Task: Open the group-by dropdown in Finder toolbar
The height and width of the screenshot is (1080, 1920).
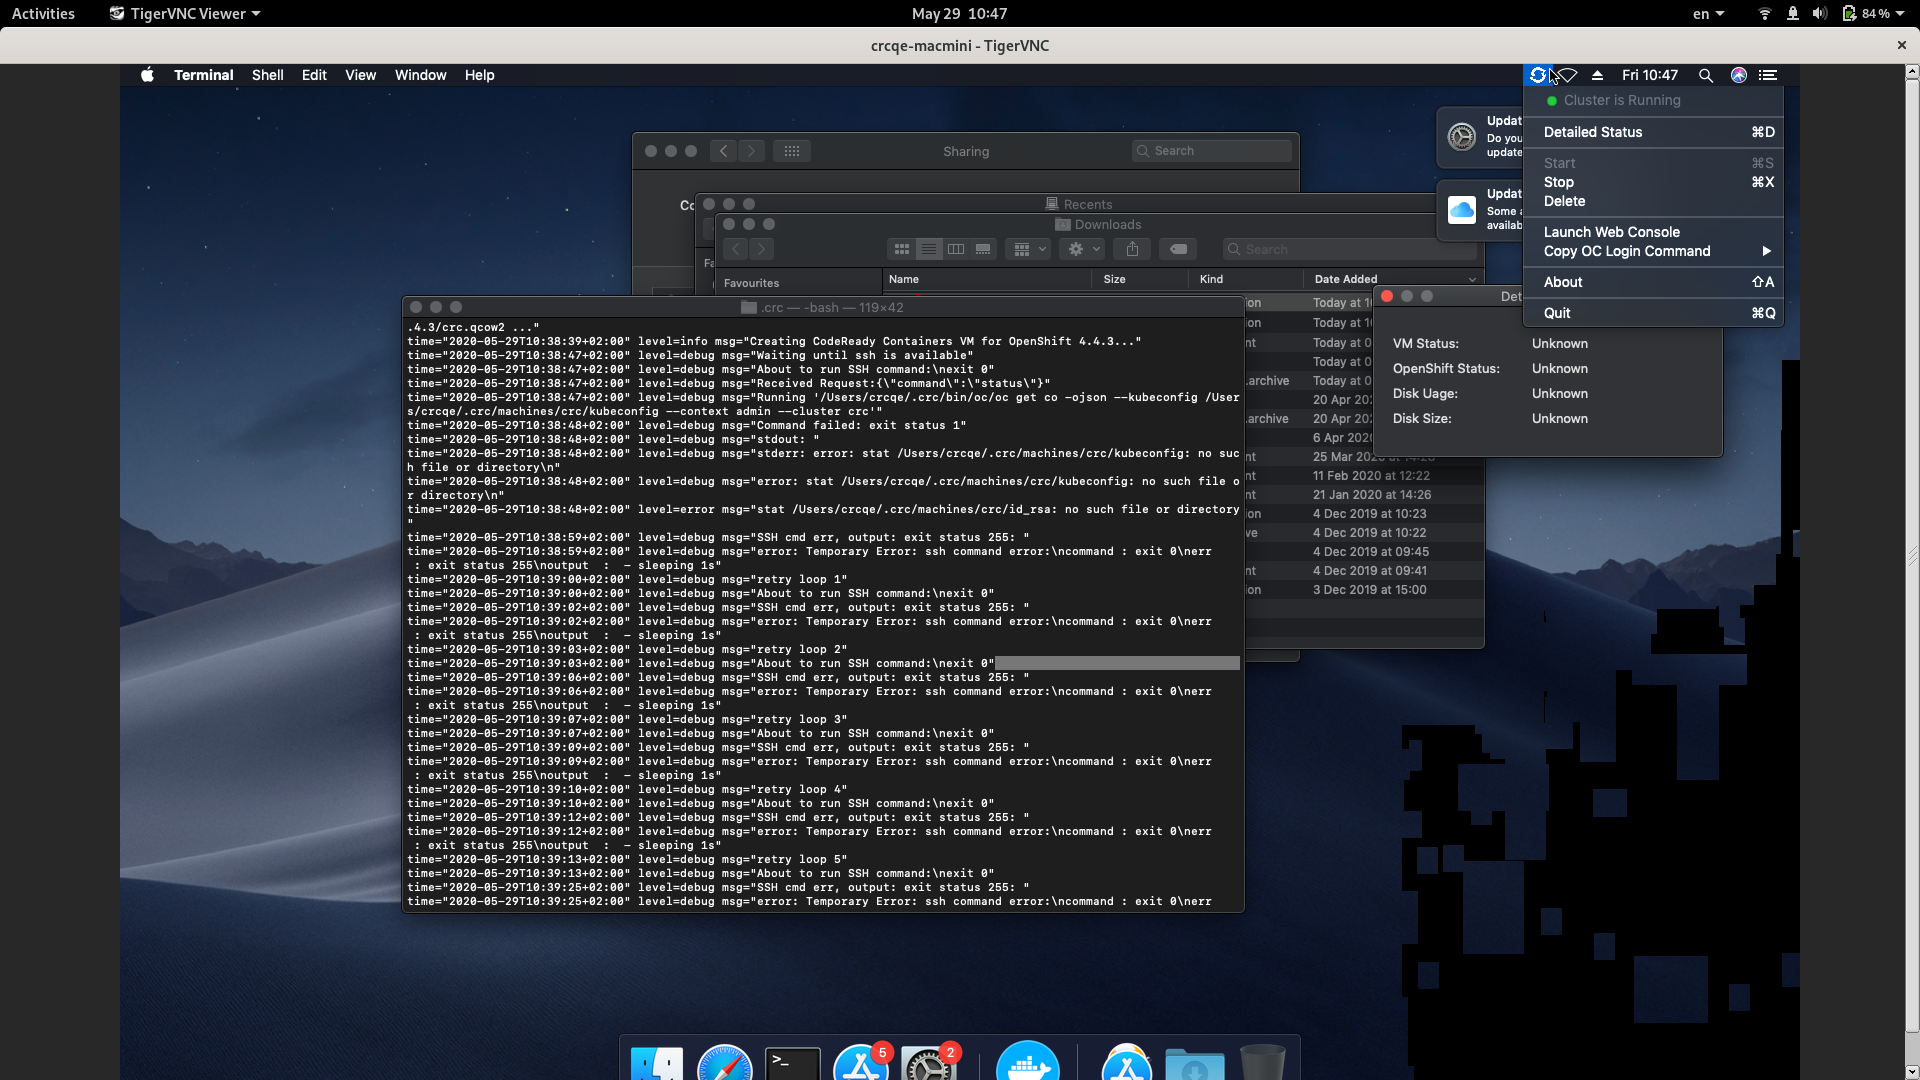Action: click(1027, 248)
